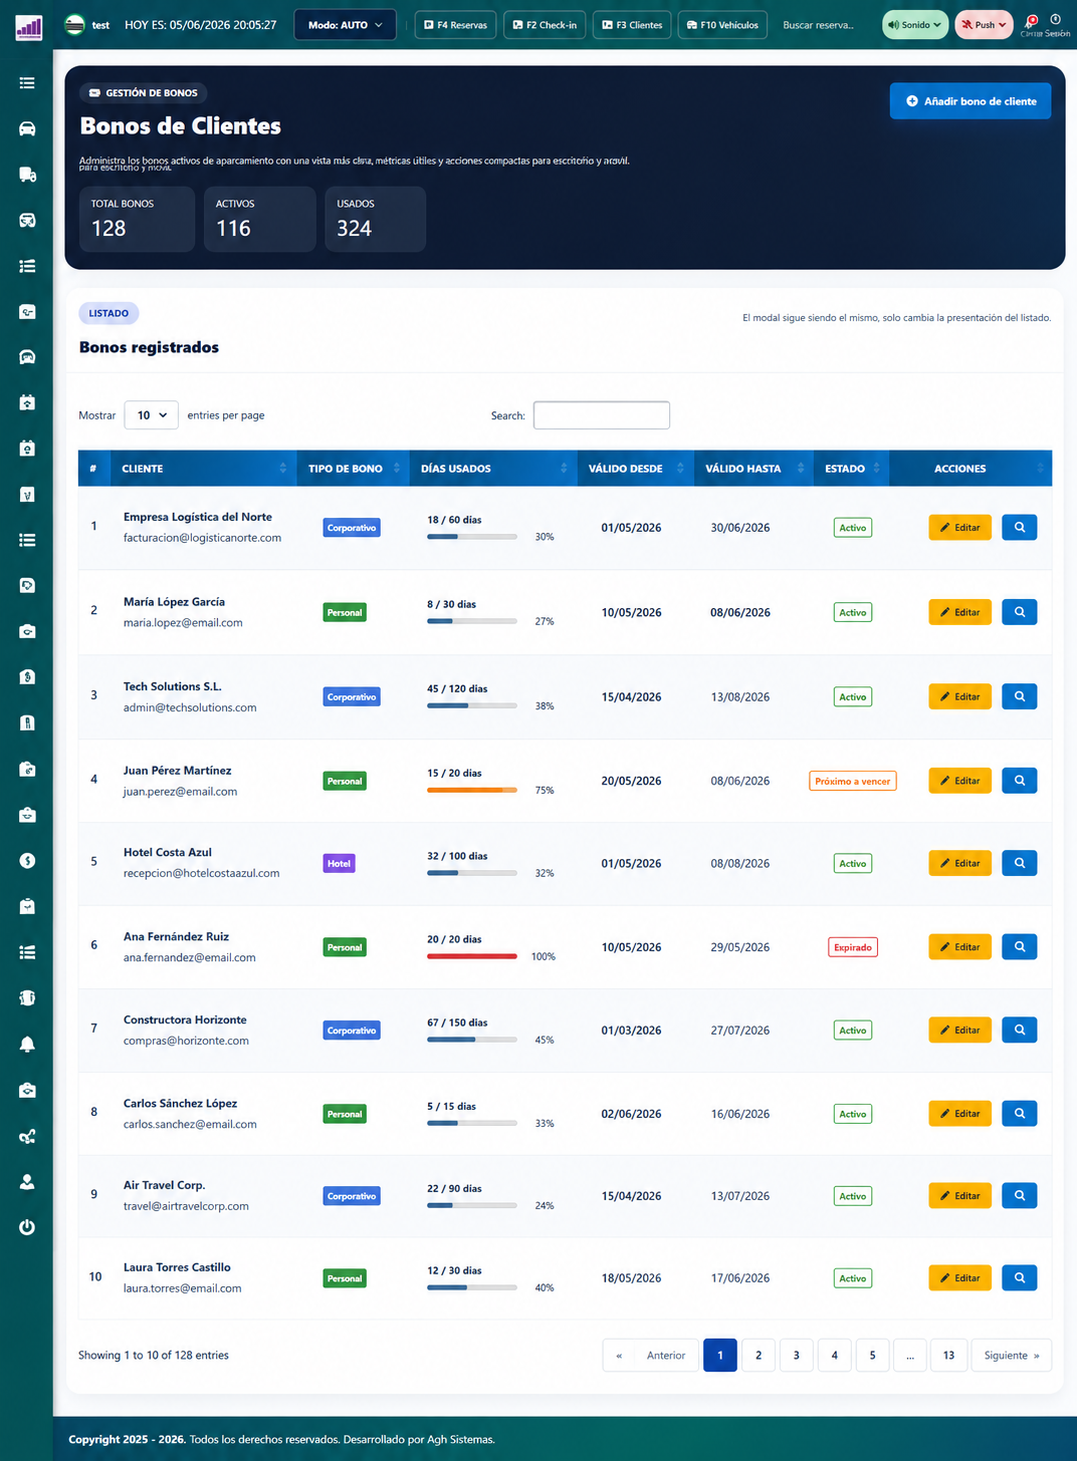The height and width of the screenshot is (1461, 1077).
Task: Sort by TIPO DE BONO column
Action: [397, 468]
